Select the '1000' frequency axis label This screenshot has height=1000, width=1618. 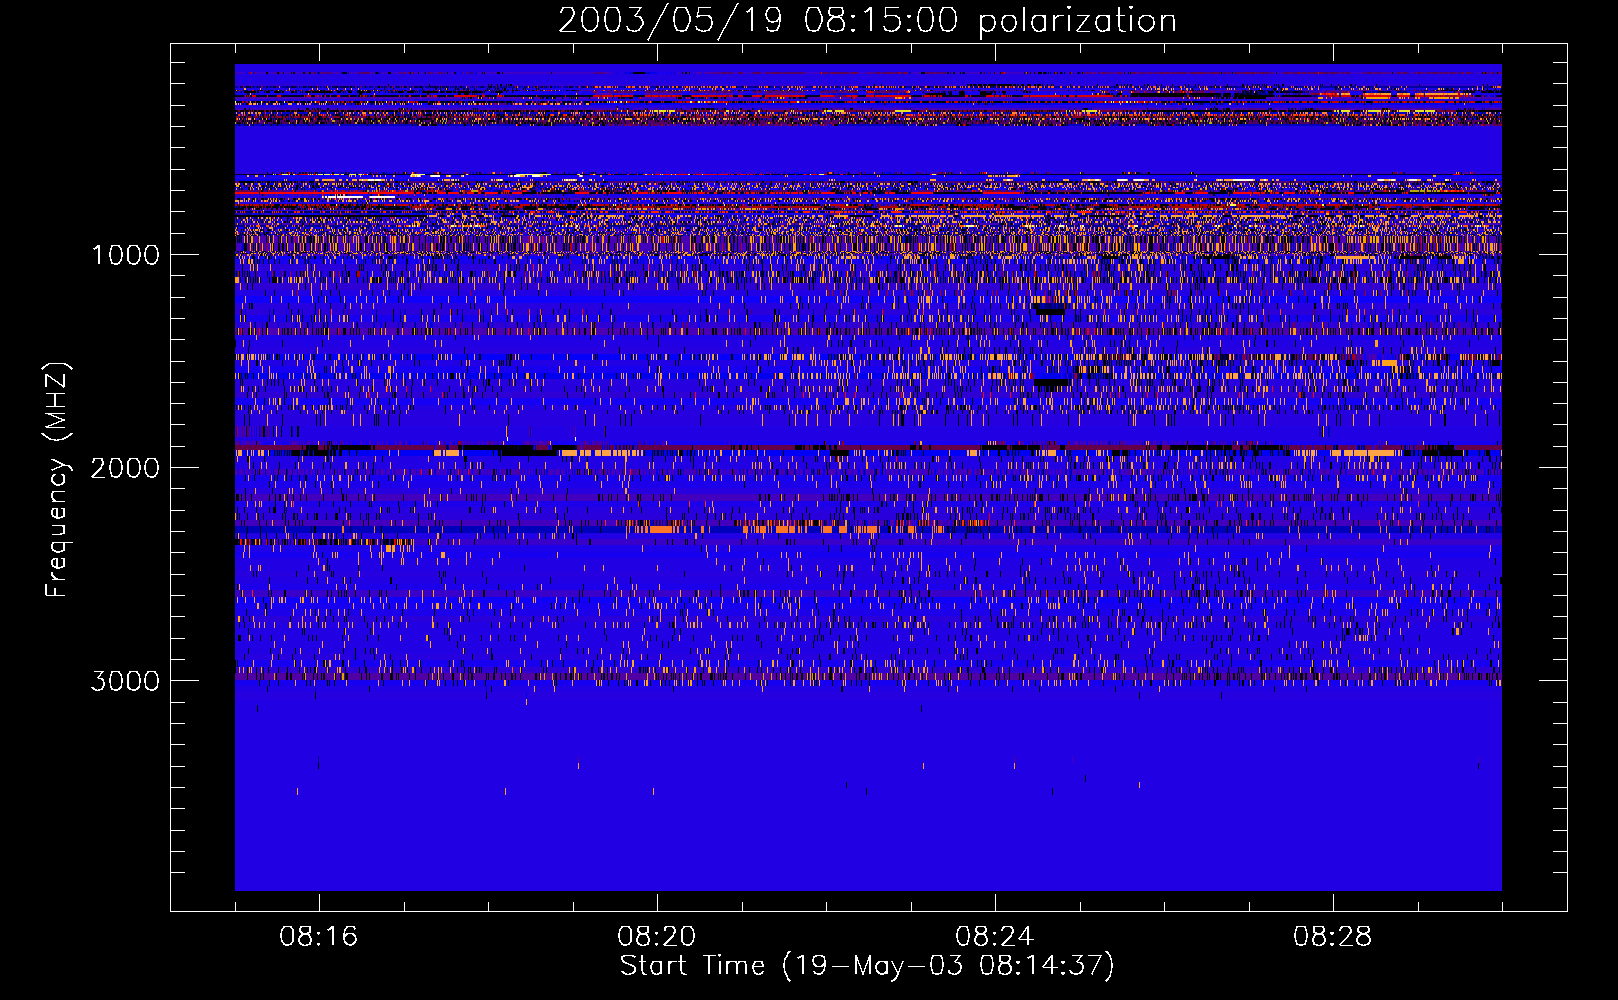[x=125, y=255]
